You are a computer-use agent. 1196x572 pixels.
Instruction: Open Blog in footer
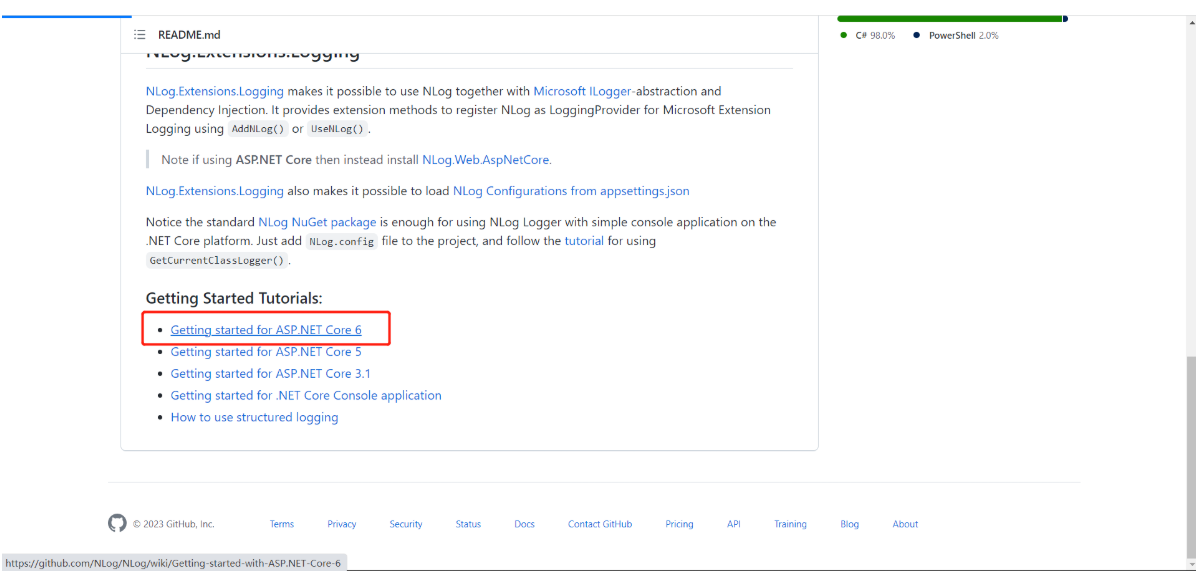pos(849,524)
